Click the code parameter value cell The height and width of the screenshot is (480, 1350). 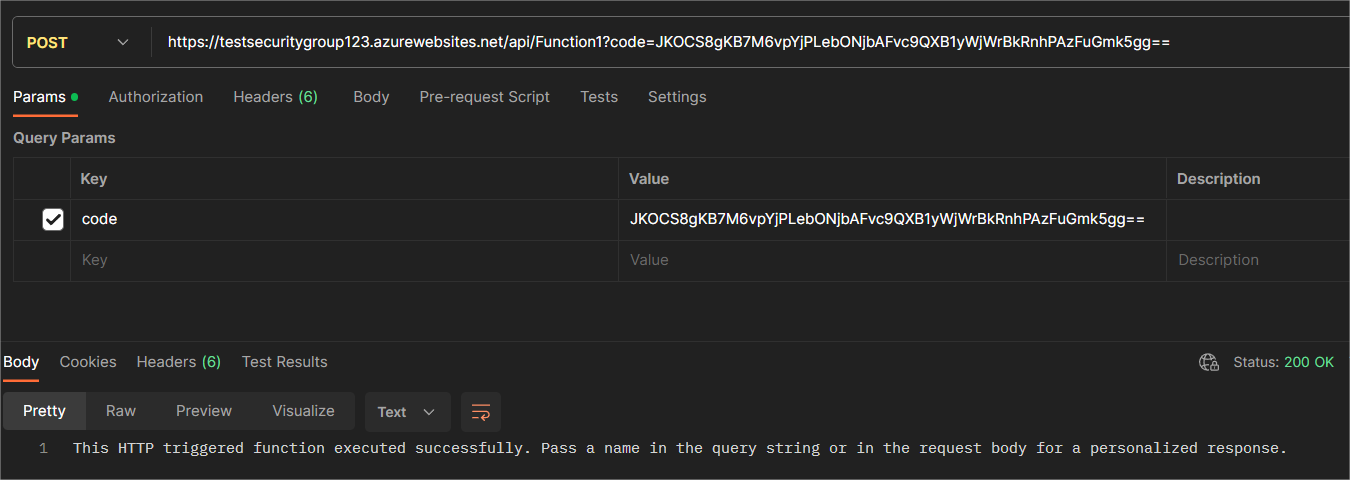point(890,219)
